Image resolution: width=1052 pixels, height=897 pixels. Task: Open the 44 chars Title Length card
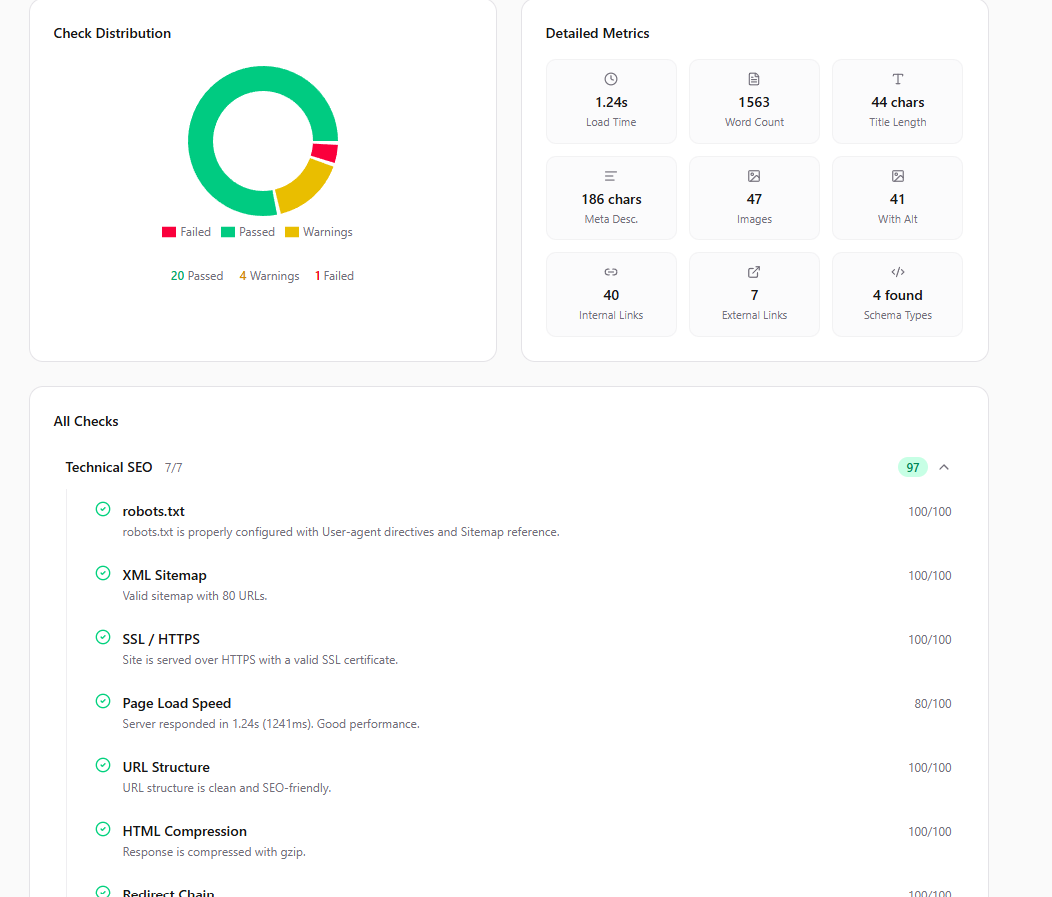[898, 101]
